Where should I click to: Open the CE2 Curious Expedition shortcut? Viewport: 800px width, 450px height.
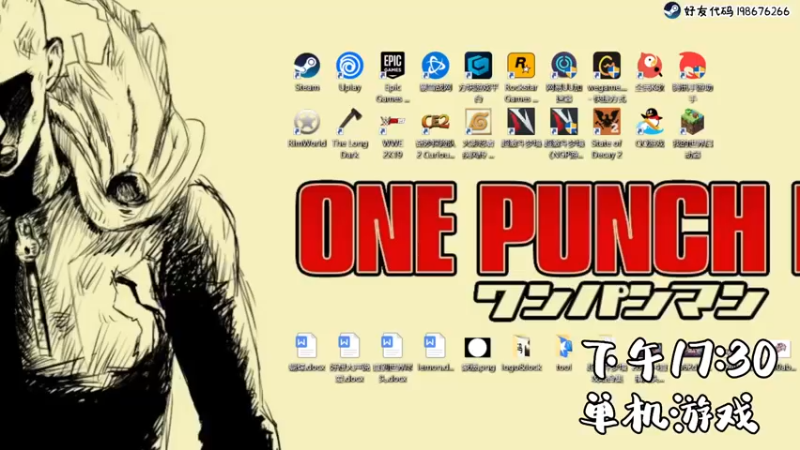[435, 122]
